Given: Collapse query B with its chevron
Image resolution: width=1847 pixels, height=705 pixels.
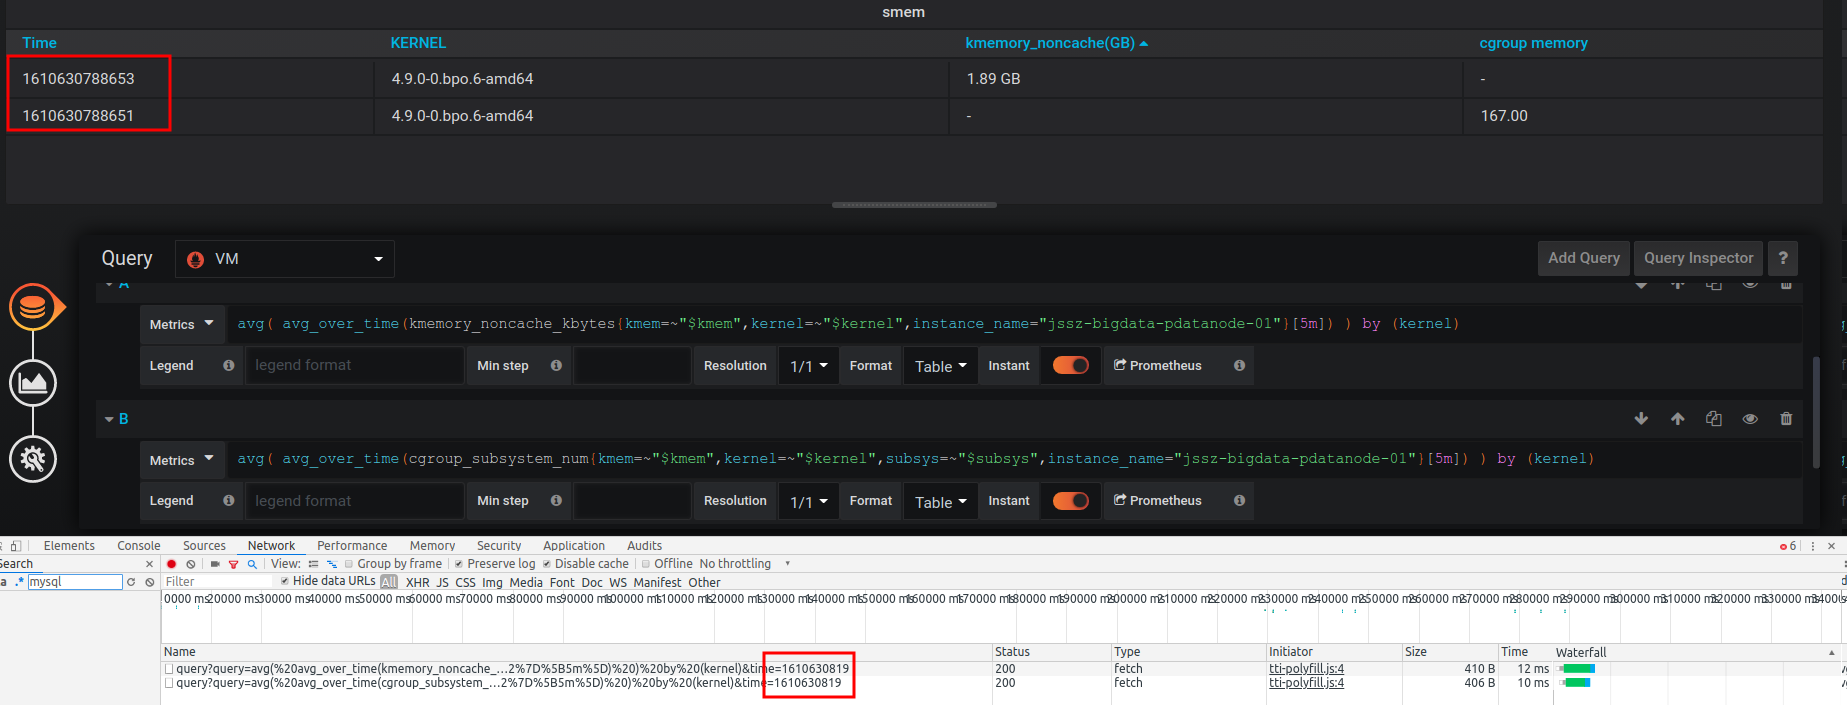Looking at the screenshot, I should point(109,419).
